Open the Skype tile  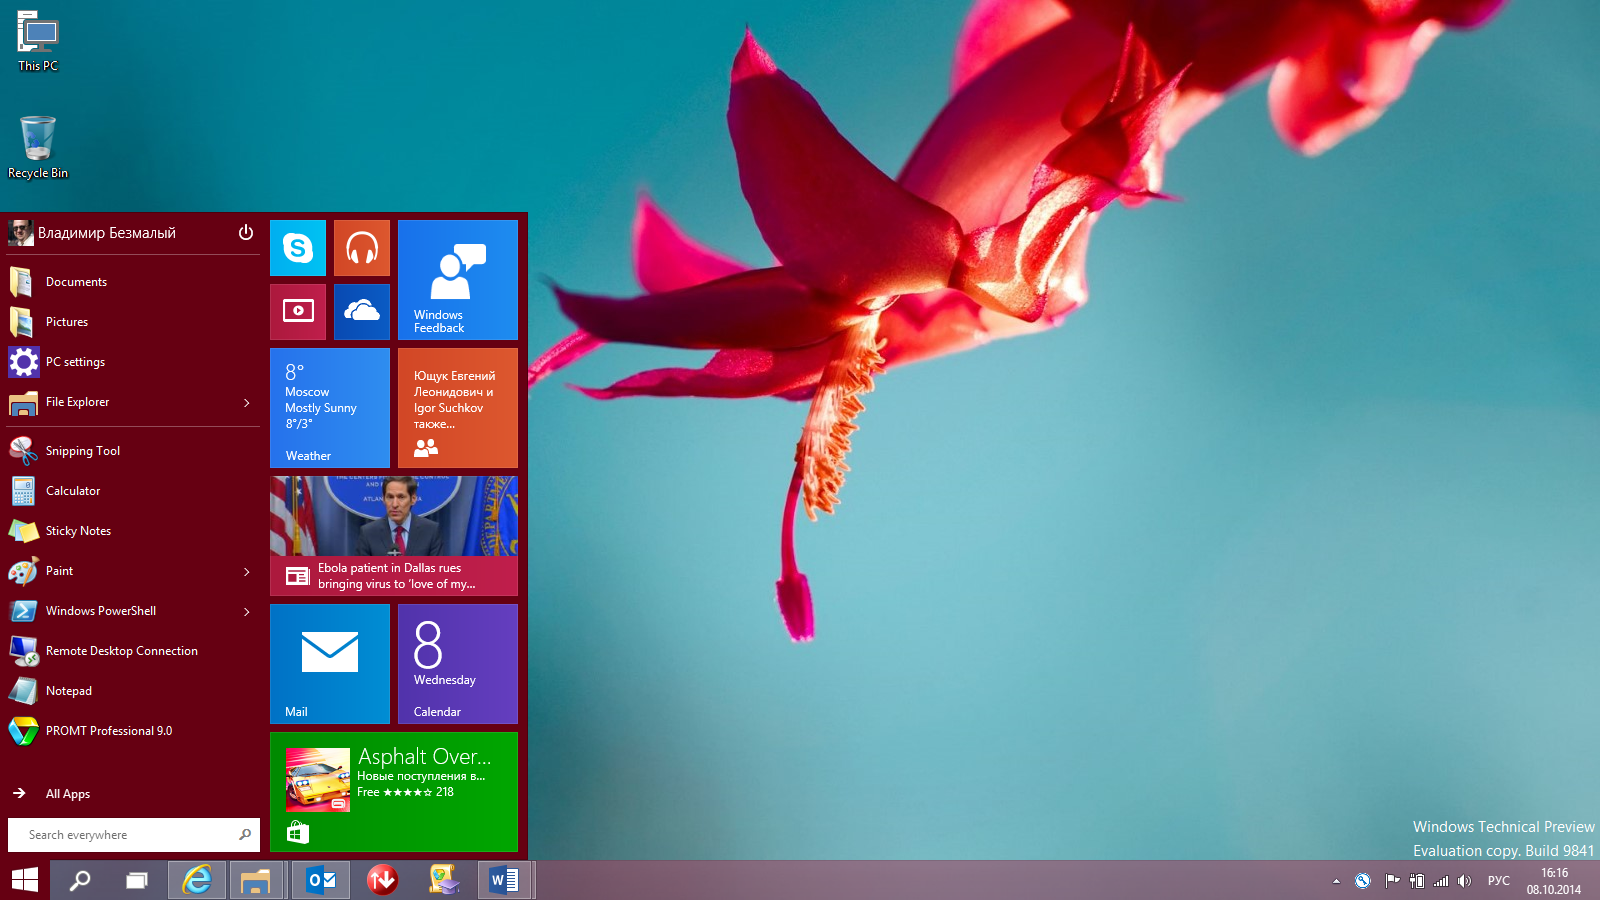(298, 248)
